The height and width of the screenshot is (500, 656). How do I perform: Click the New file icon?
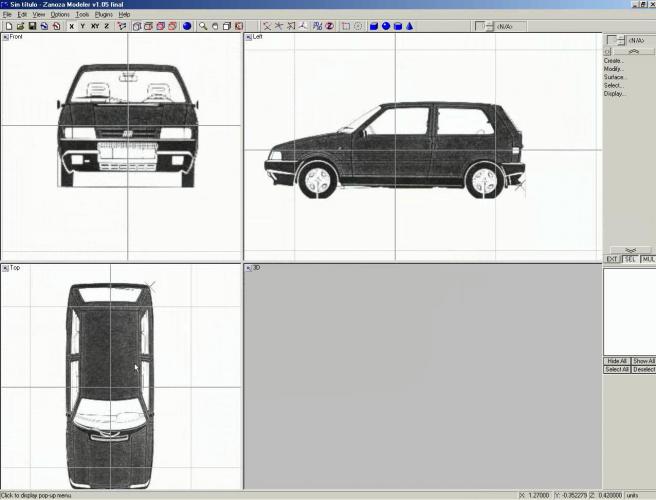click(x=8, y=26)
